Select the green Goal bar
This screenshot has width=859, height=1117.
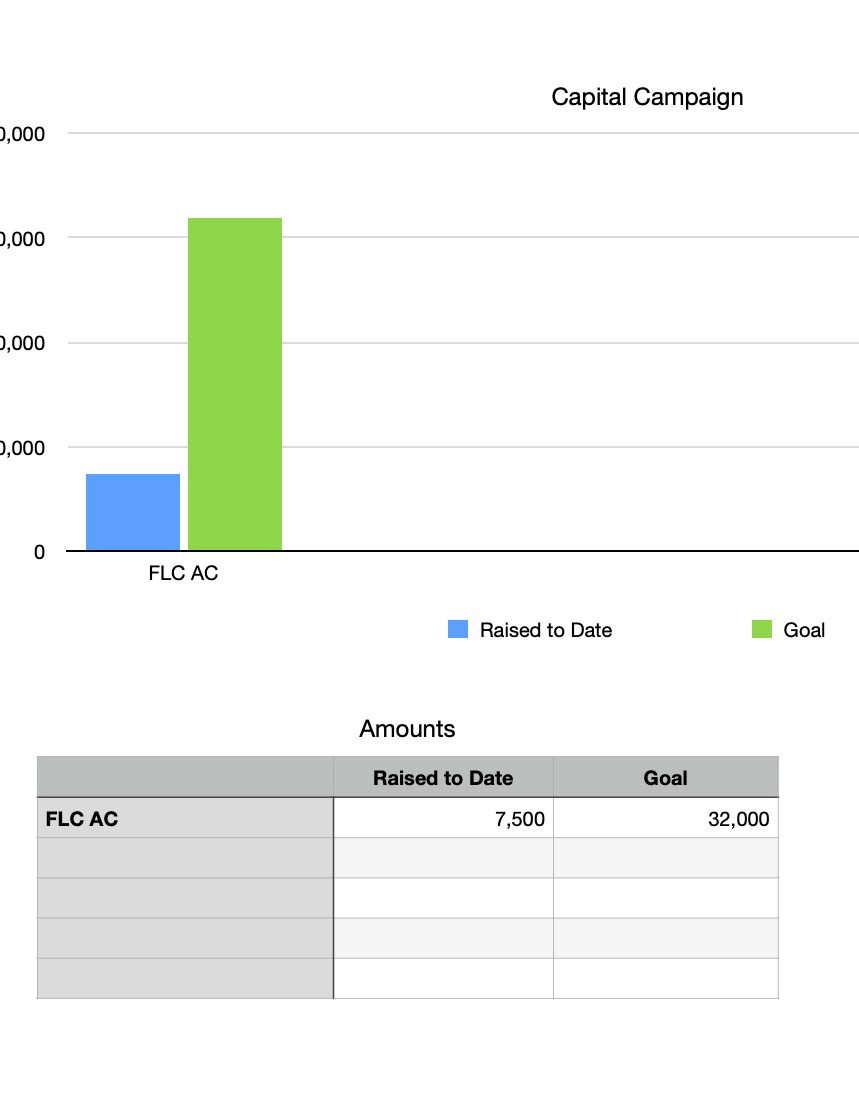tap(235, 384)
